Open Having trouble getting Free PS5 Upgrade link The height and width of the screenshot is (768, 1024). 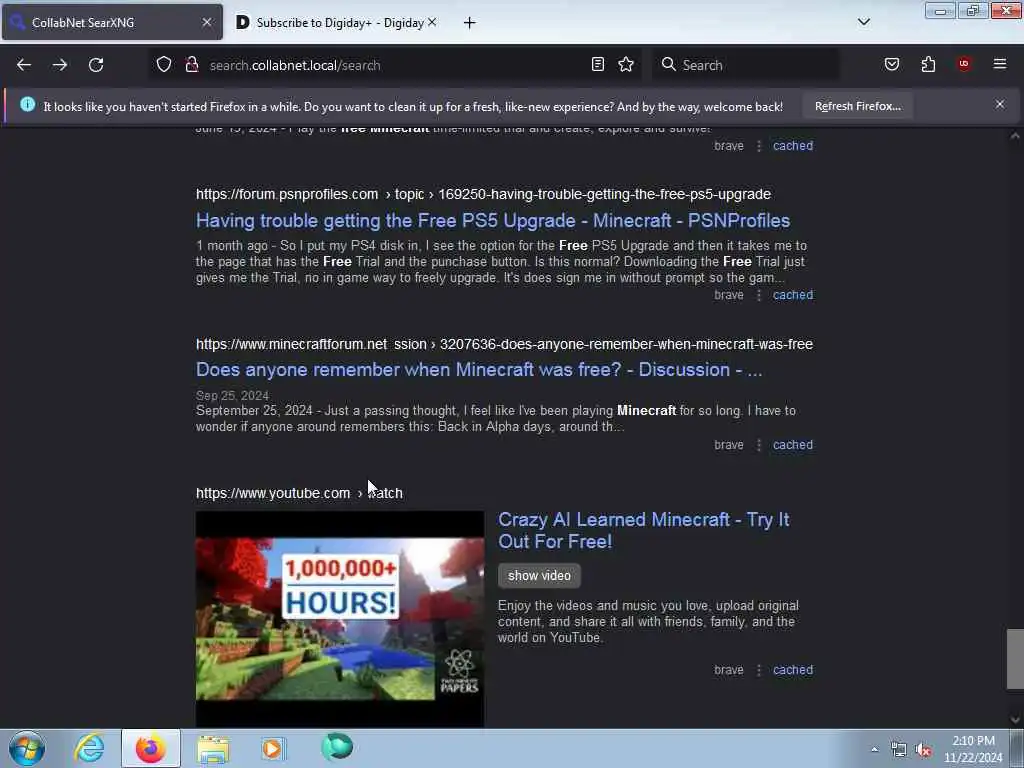coord(493,221)
